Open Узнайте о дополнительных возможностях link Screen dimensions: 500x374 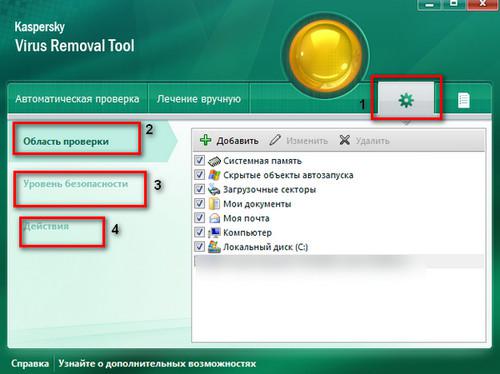tap(157, 363)
